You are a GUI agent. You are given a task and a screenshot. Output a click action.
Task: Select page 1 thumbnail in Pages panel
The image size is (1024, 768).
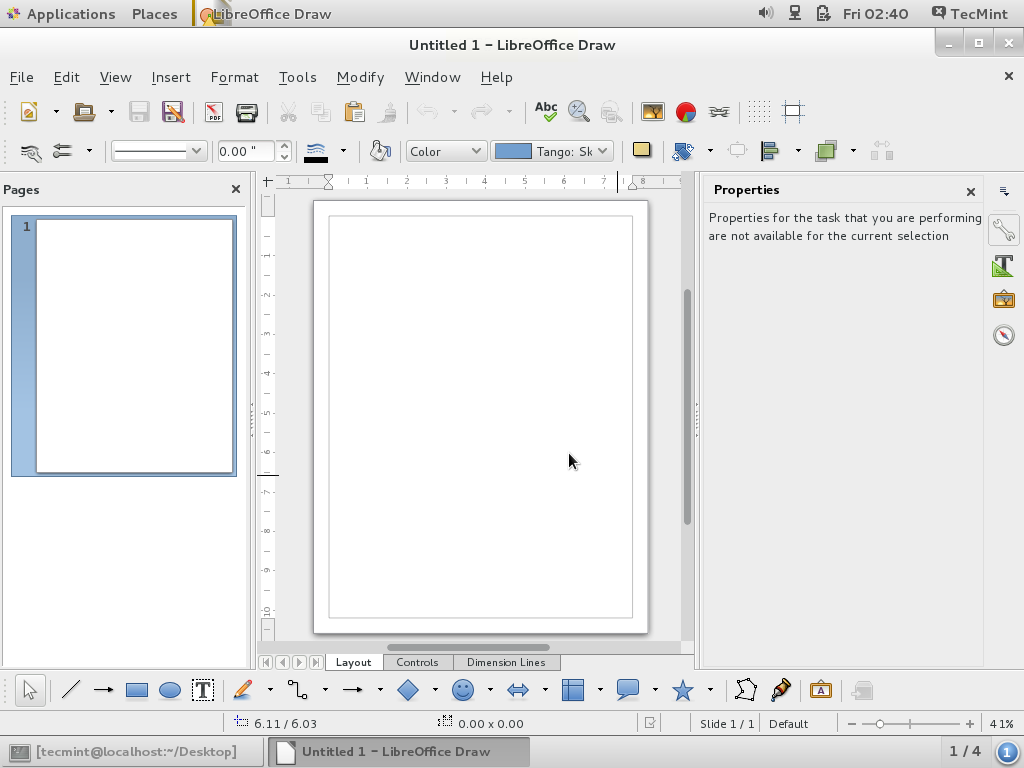(134, 345)
